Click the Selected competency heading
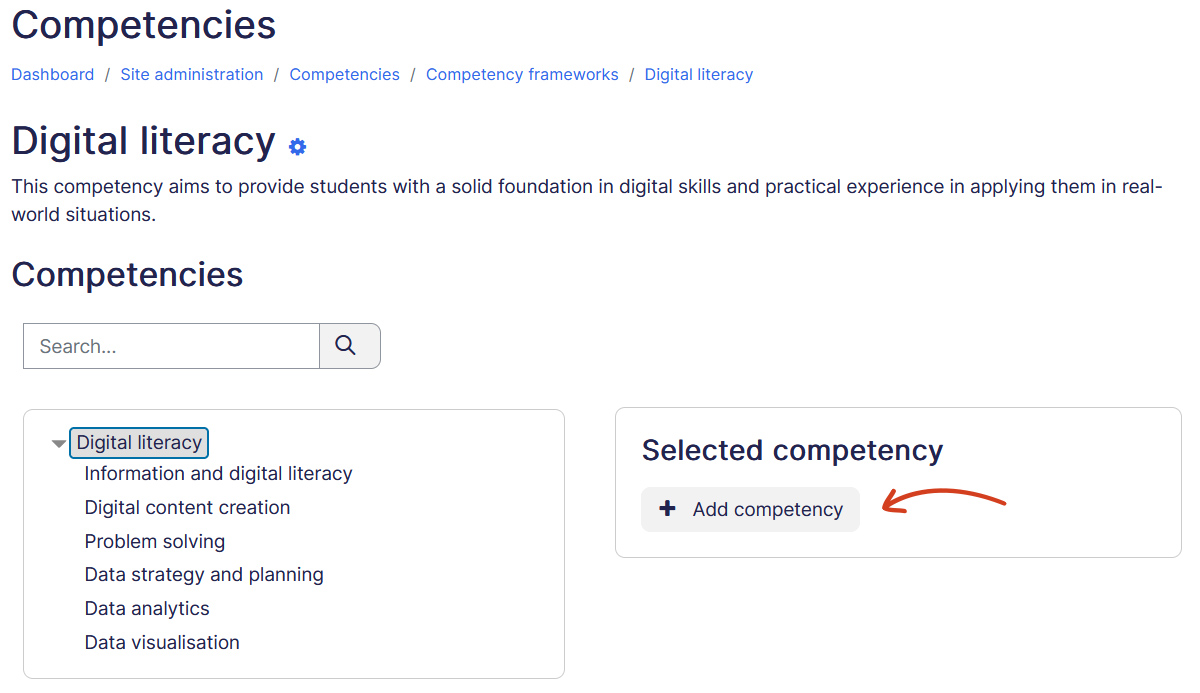This screenshot has width=1200, height=693. point(792,451)
